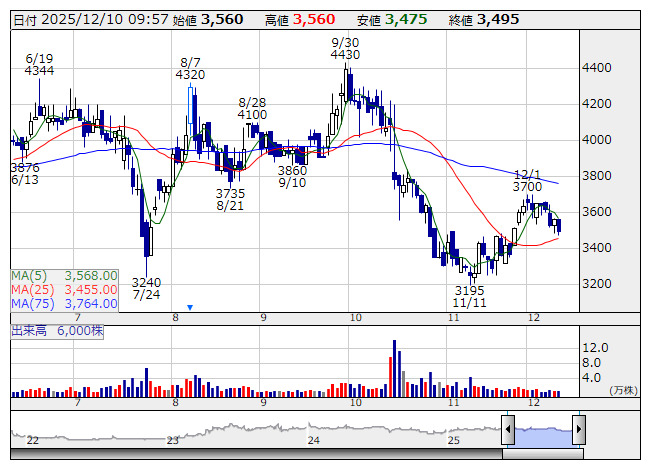Click the 終値 3,495 closing price

484,20
